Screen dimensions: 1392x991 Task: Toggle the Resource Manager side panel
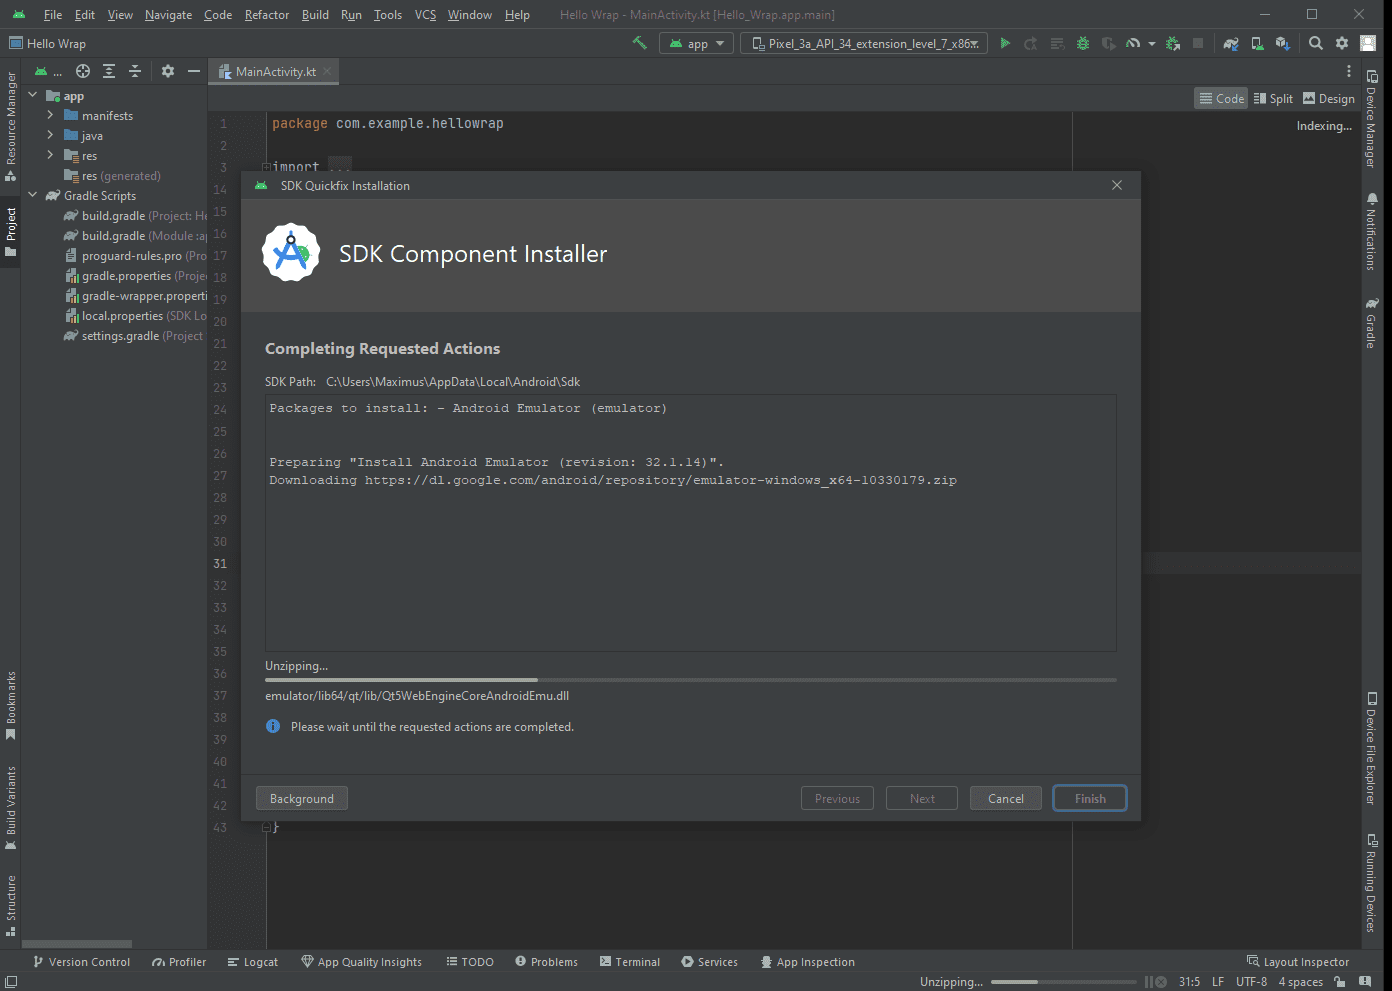click(x=11, y=126)
